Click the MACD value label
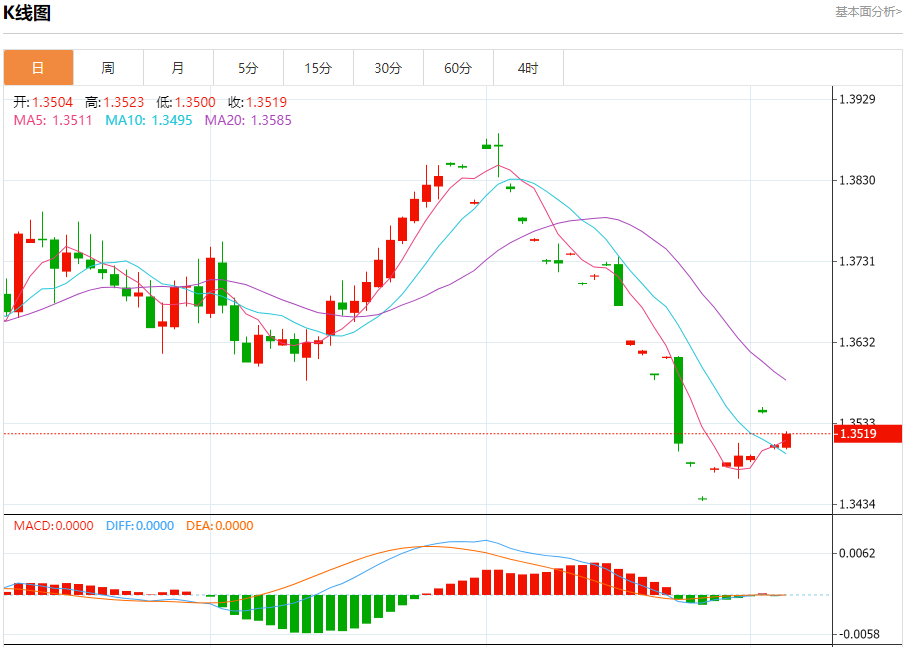907x647 pixels. pos(53,526)
